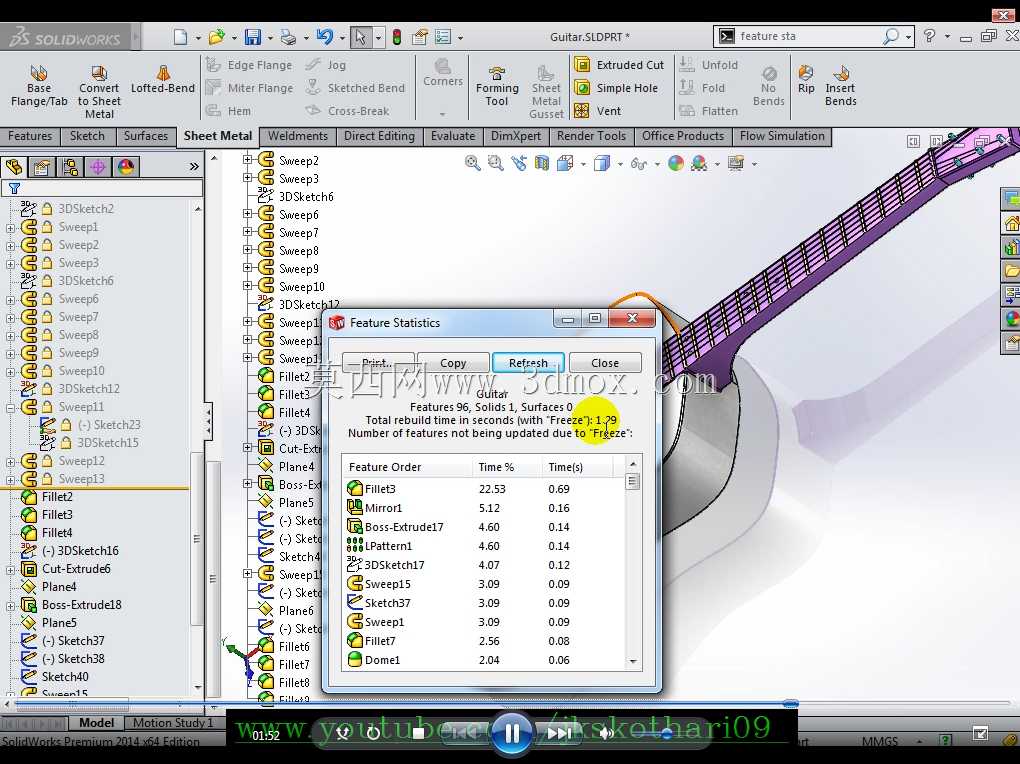Image resolution: width=1020 pixels, height=764 pixels.
Task: Select Convert to Sheet Metal tool
Action: point(99,92)
